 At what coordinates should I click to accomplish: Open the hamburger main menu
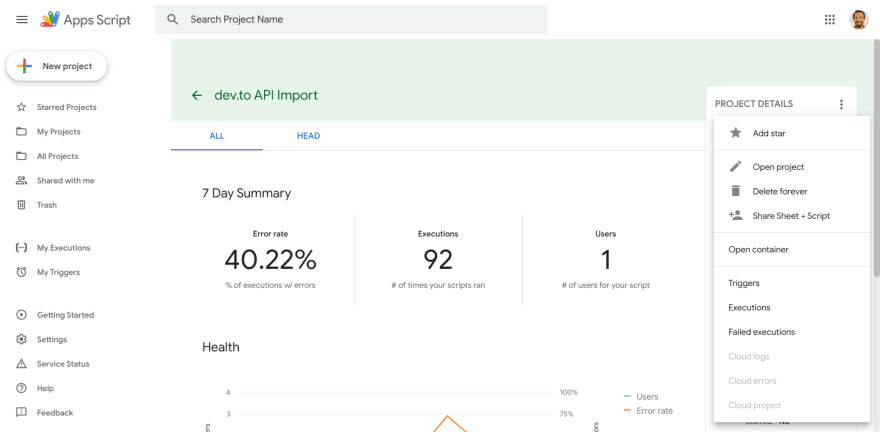(x=22, y=20)
